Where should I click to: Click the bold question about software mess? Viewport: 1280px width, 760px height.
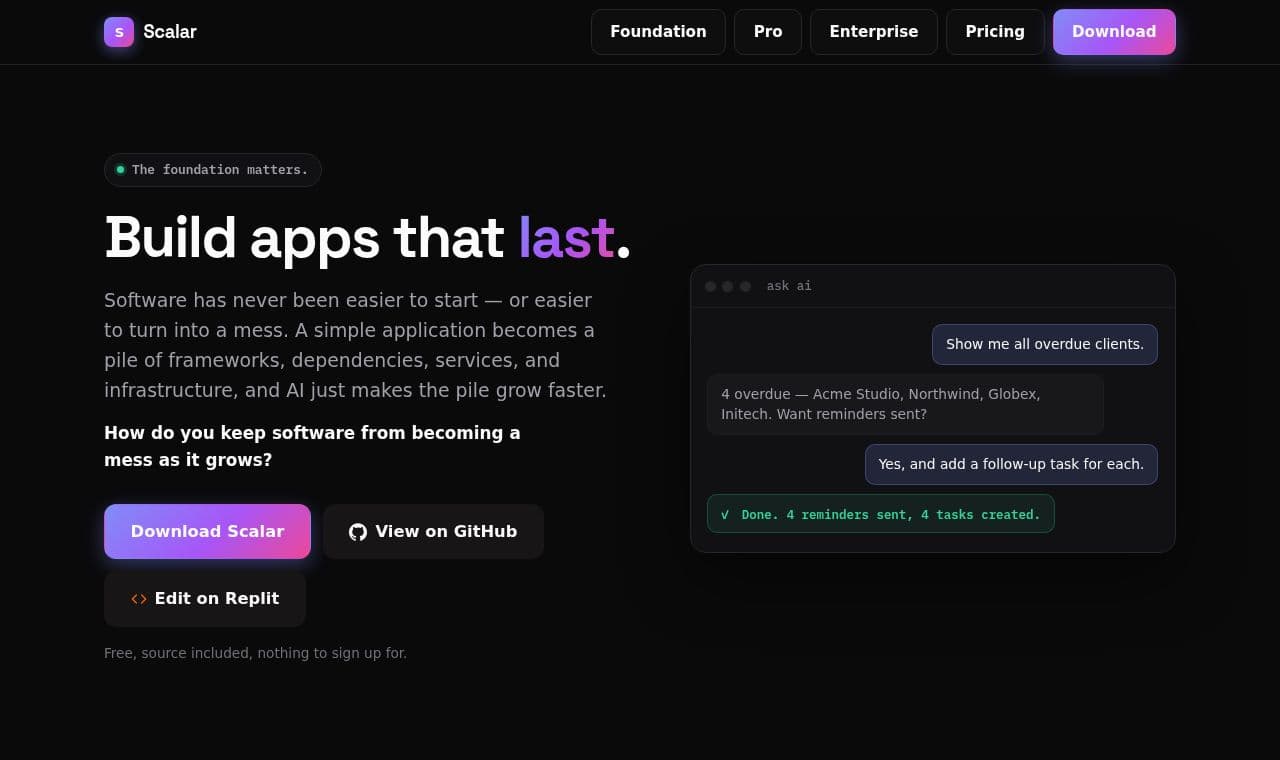(312, 446)
